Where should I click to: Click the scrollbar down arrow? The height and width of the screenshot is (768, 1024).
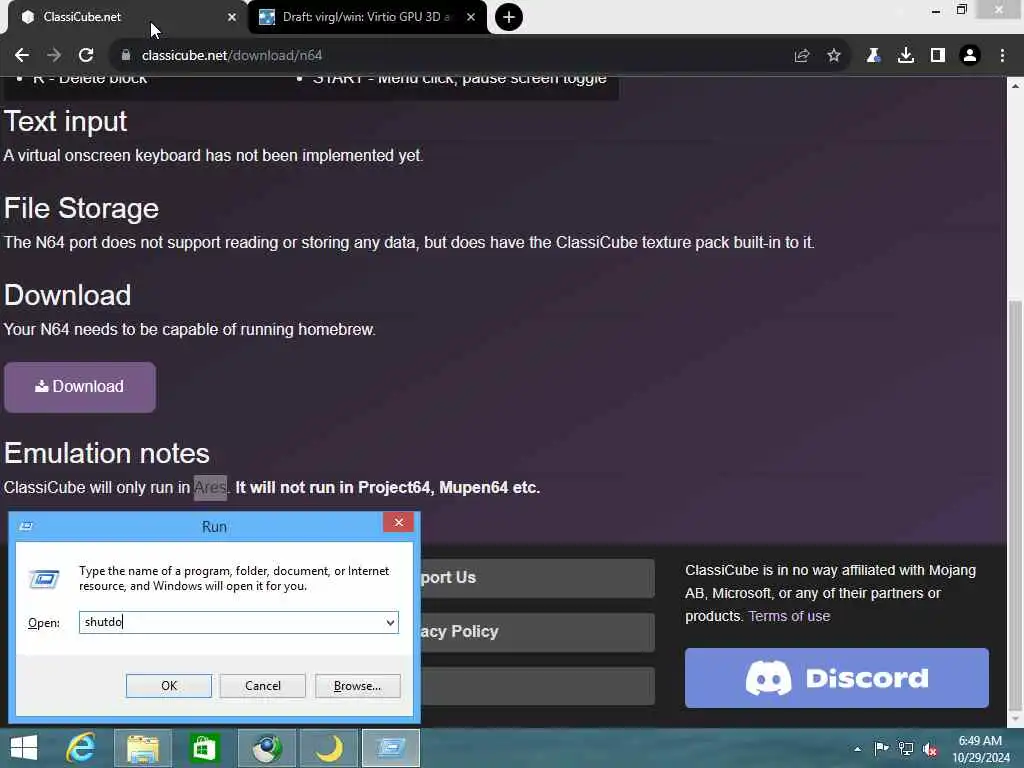click(1015, 719)
